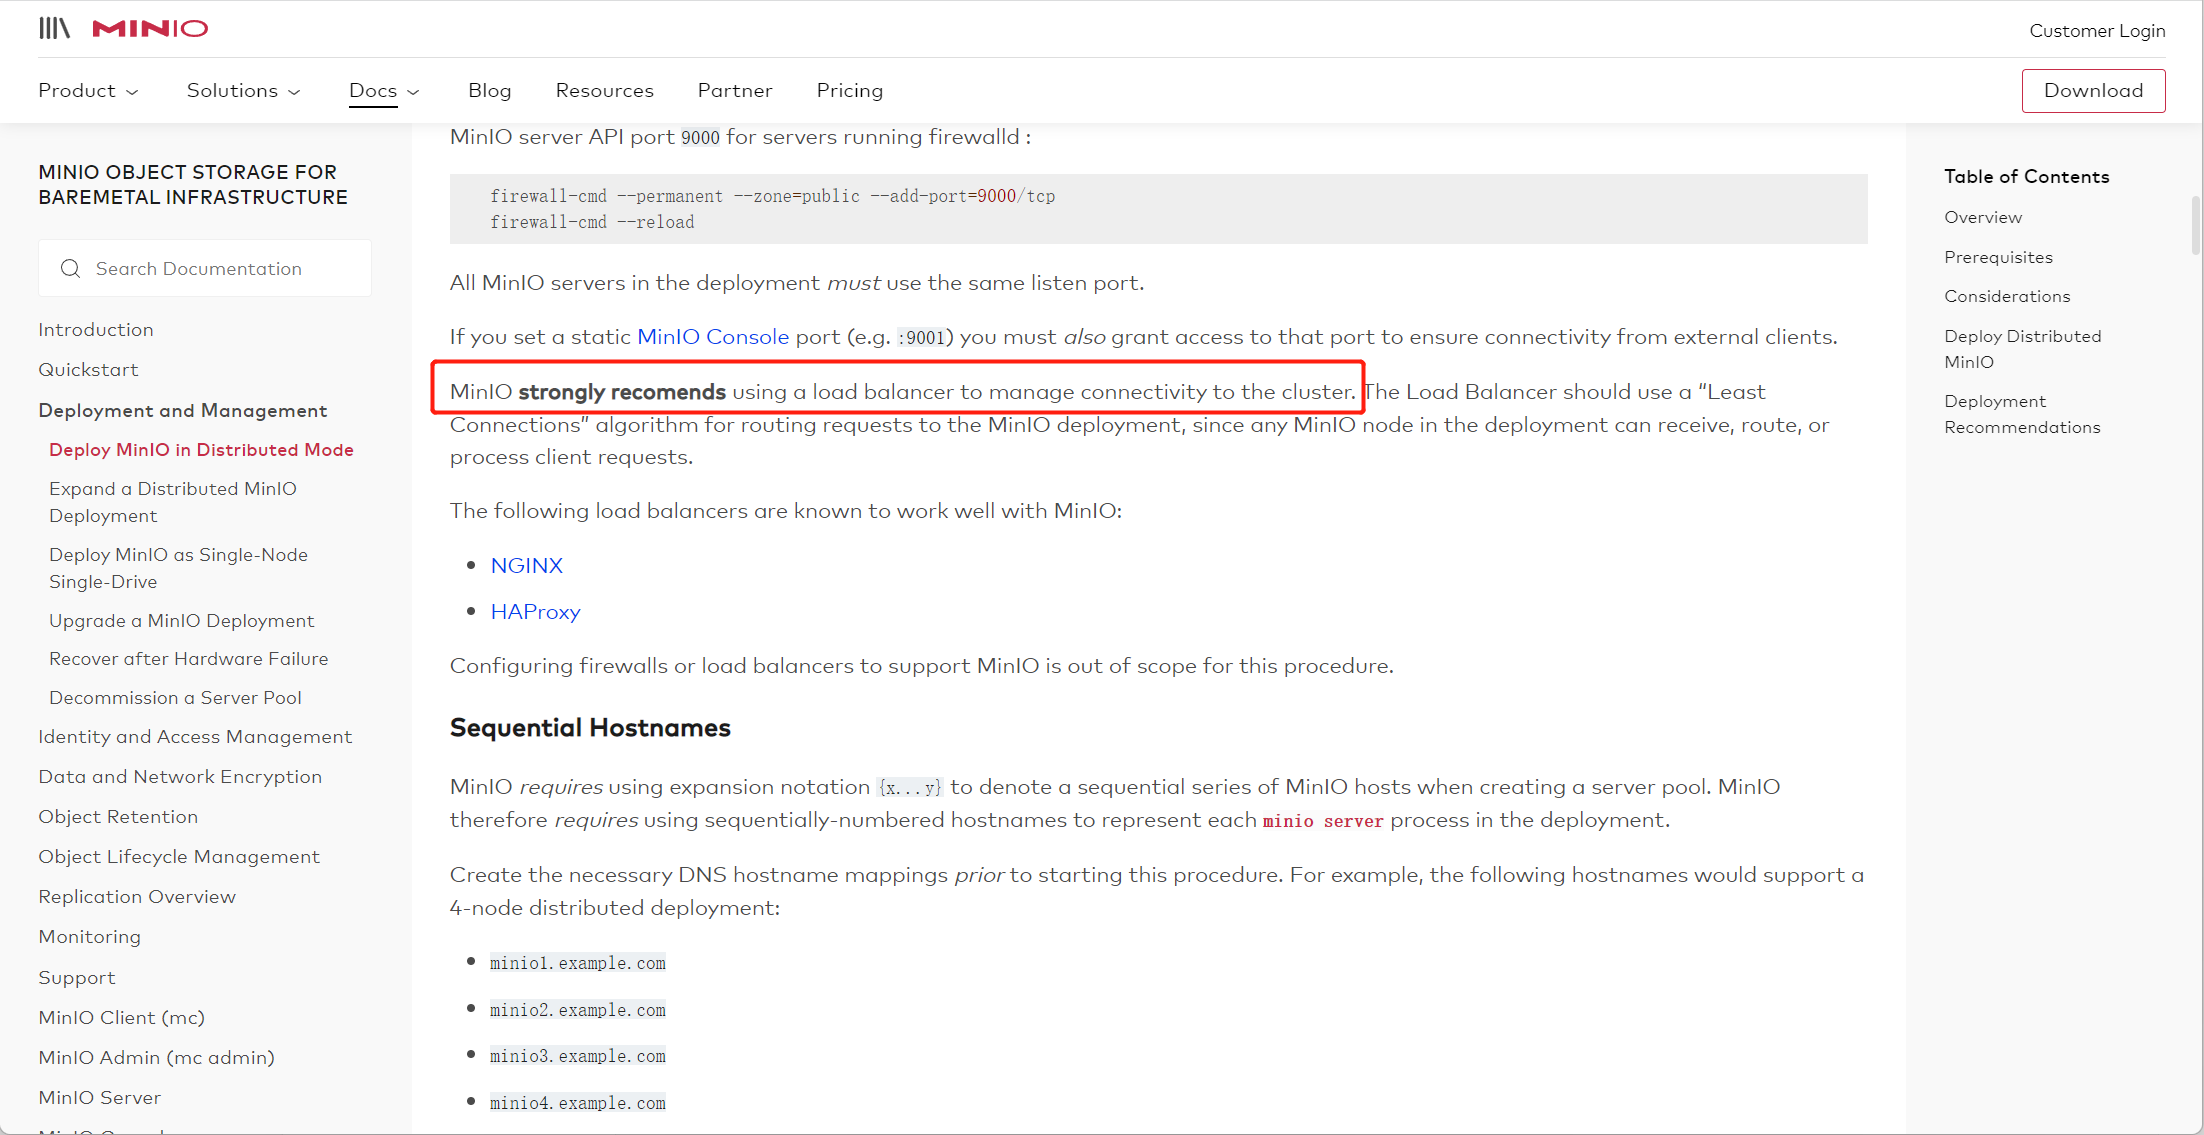
Task: Open Upgrade a MinIO Deployment
Action: click(181, 621)
